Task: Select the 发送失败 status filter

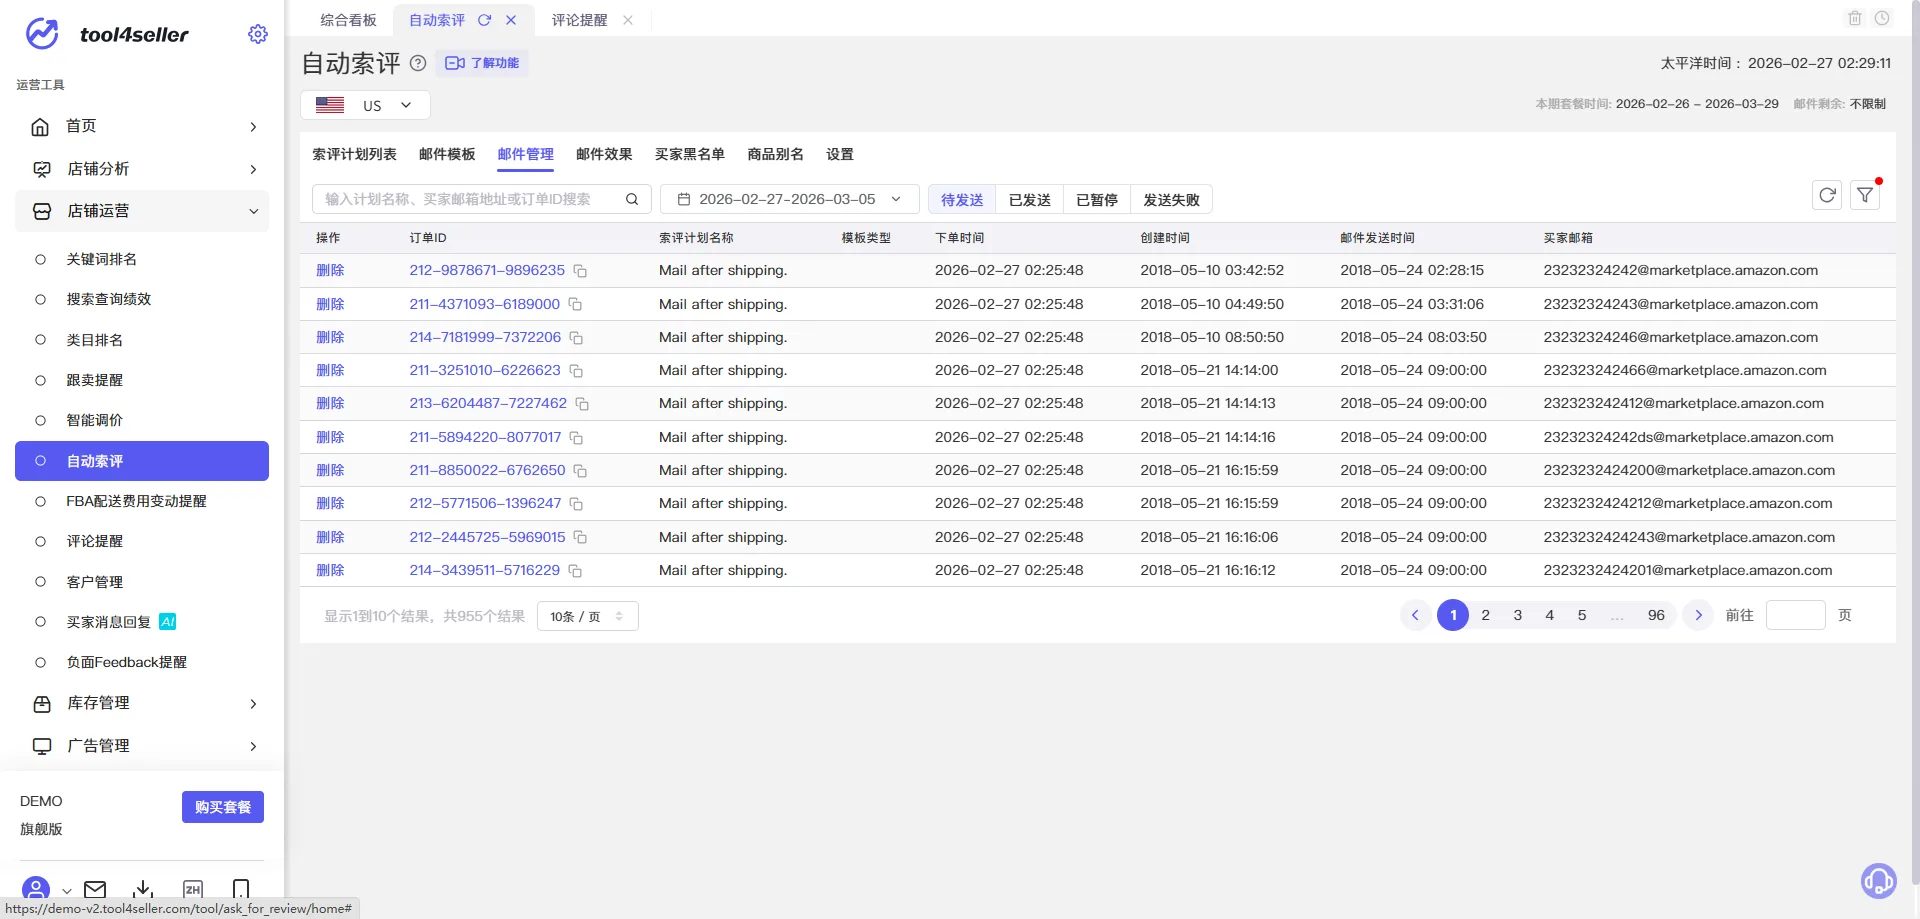Action: click(1171, 200)
